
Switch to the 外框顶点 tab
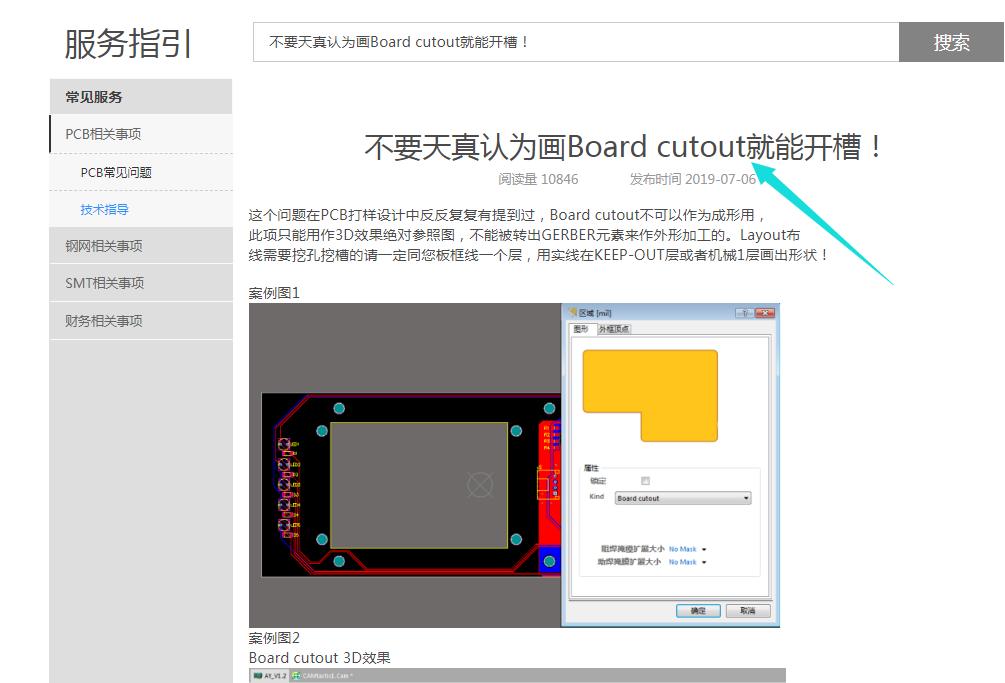[614, 329]
